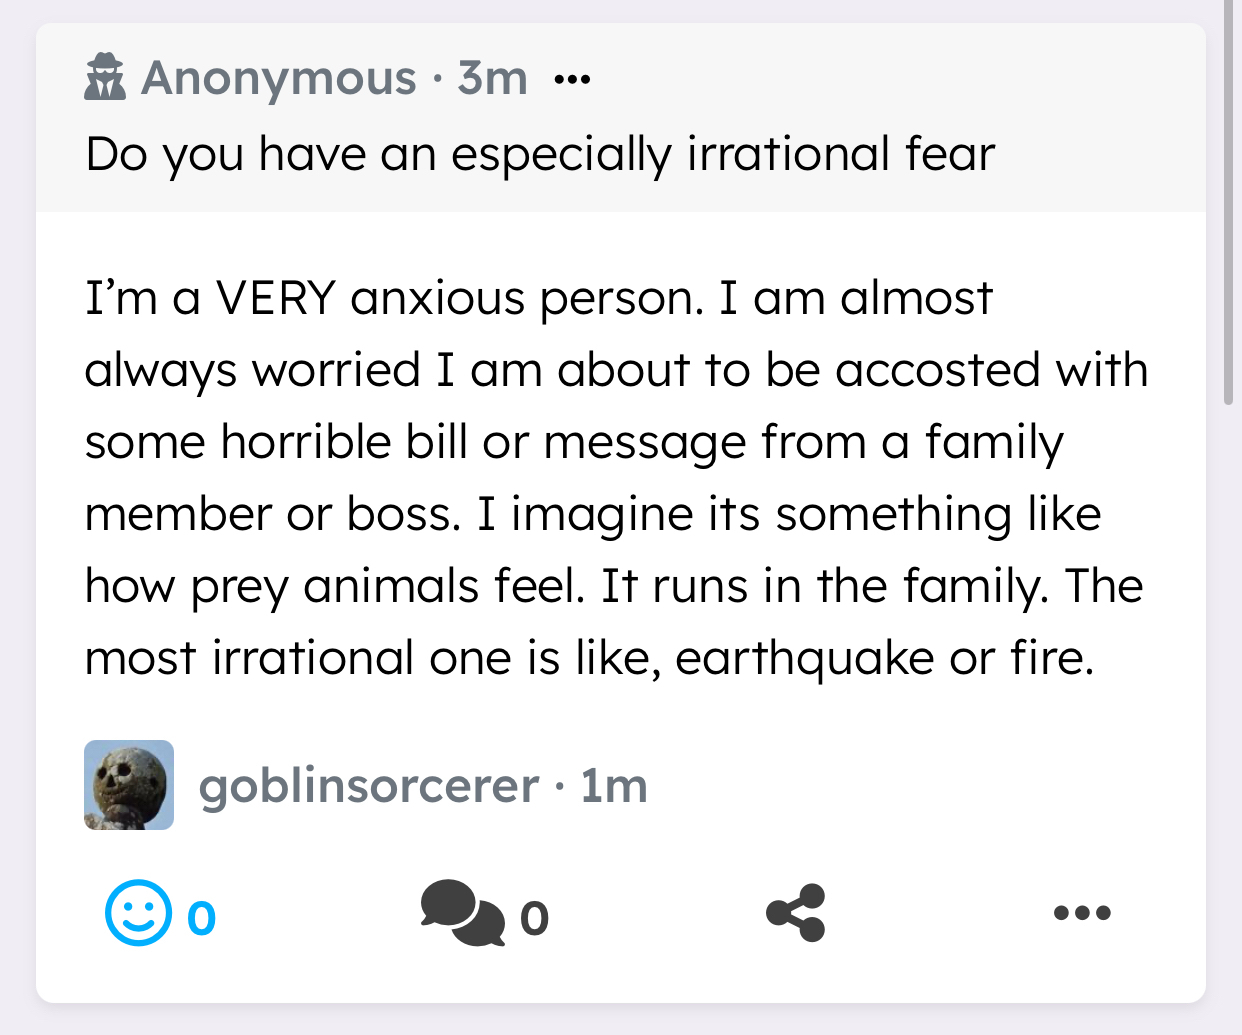Click the vertical scrollbar on right edge
Screen dimensions: 1242x1035
(x=1228, y=200)
